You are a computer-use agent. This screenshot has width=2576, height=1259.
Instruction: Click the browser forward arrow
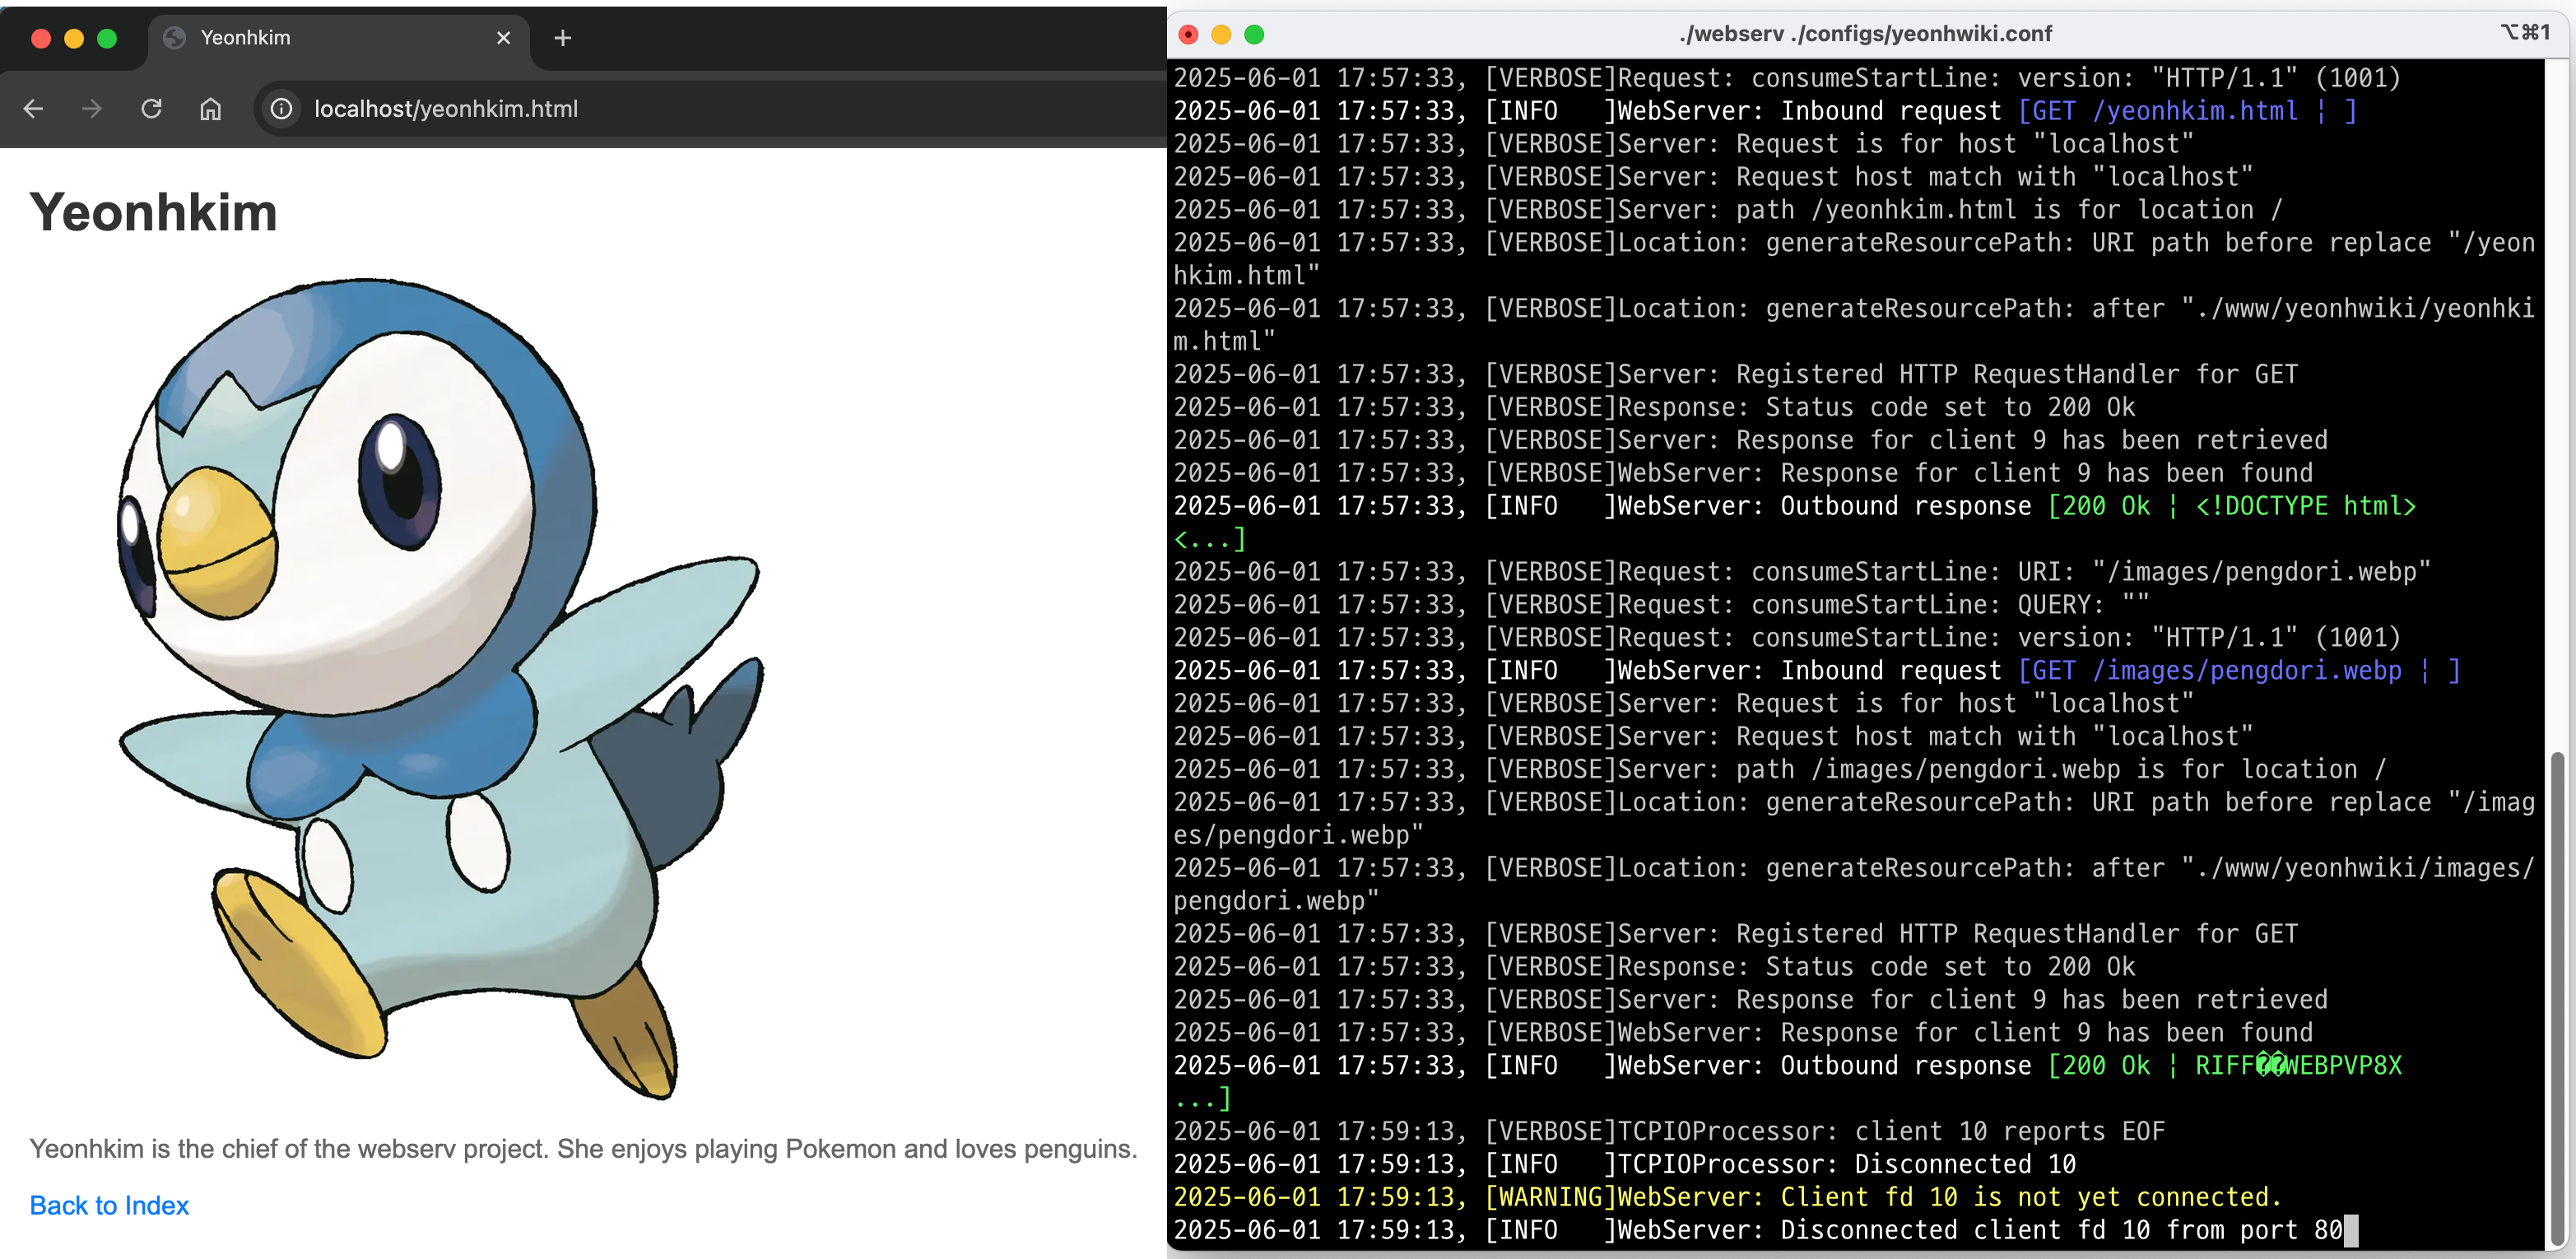pyautogui.click(x=92, y=109)
